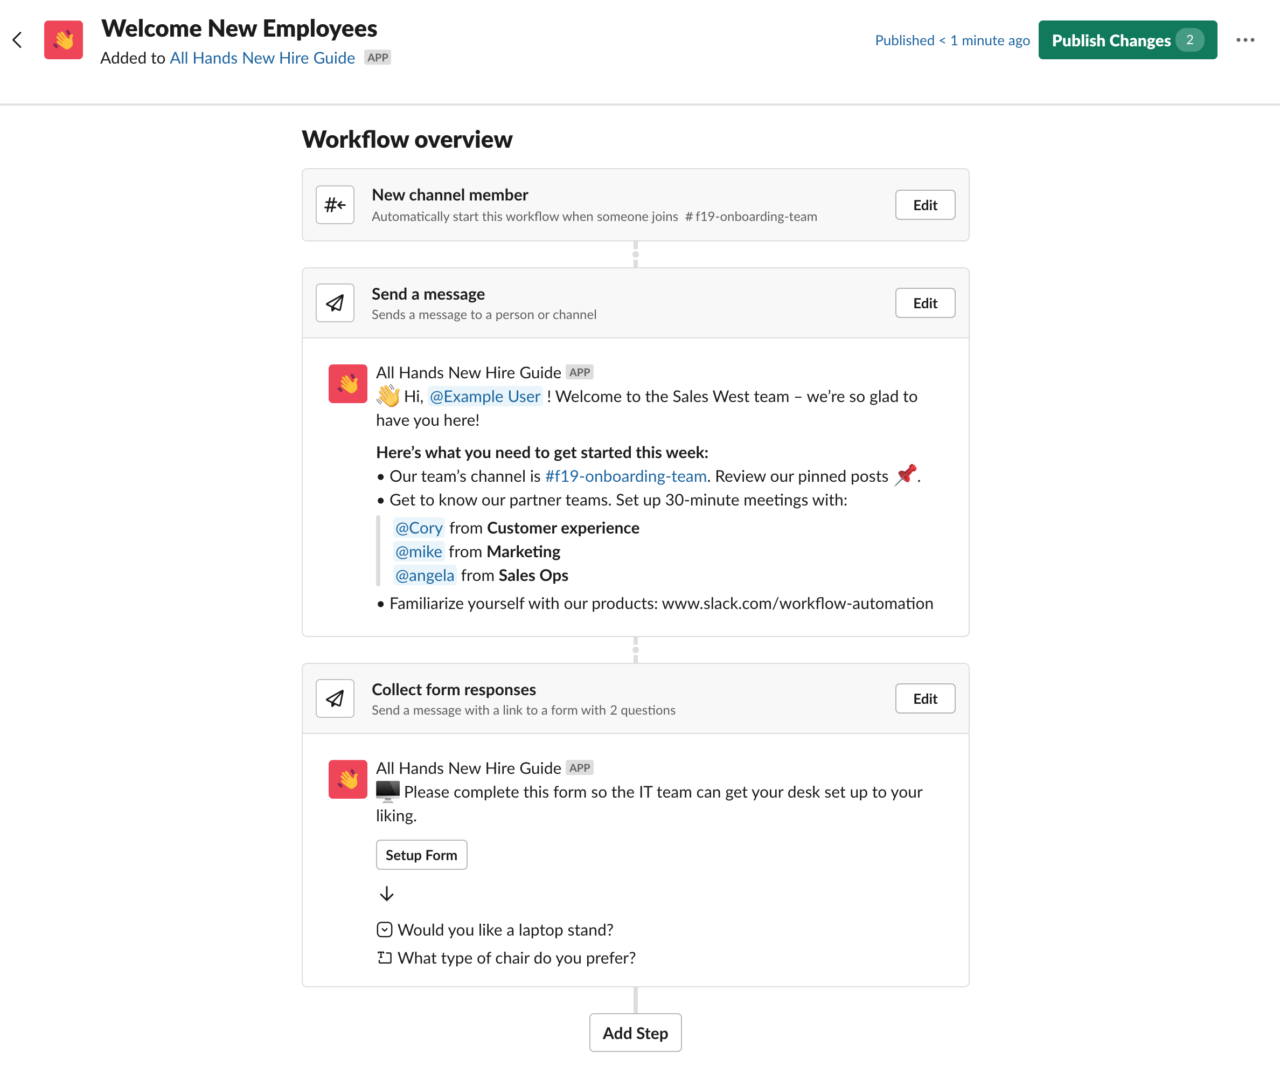
Task: Click the app avatar in the form responses preview
Action: (347, 778)
